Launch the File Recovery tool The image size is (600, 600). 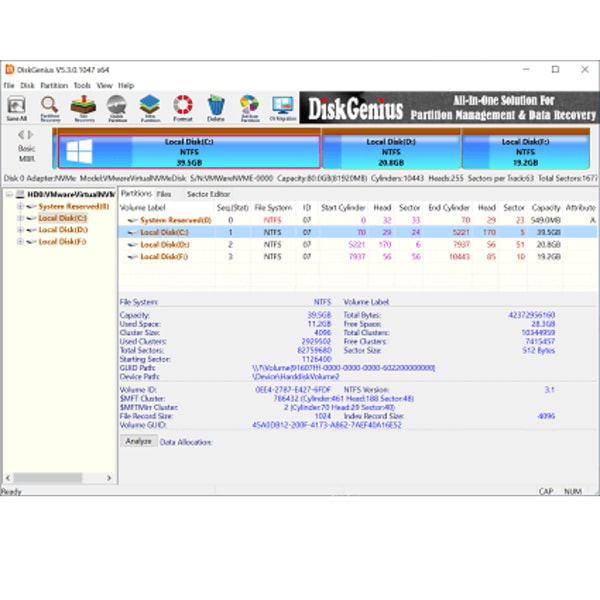[83, 108]
